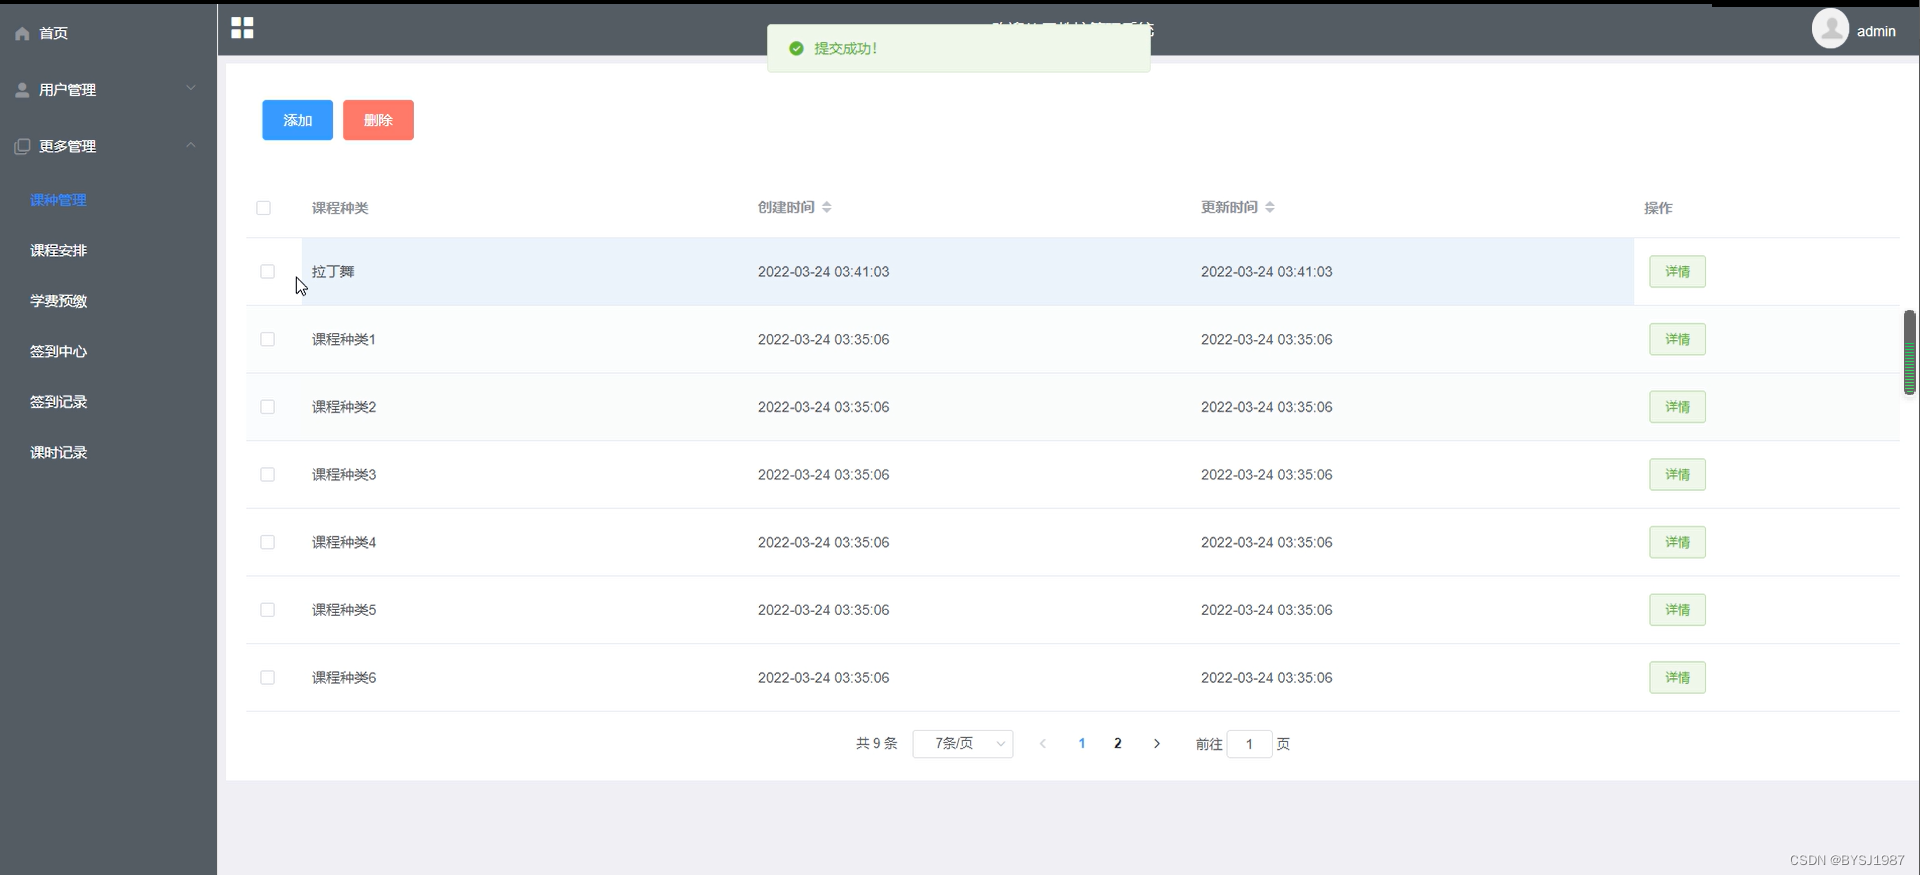Toggle the sidebar grid icon
The width and height of the screenshot is (1920, 875).
point(242,28)
